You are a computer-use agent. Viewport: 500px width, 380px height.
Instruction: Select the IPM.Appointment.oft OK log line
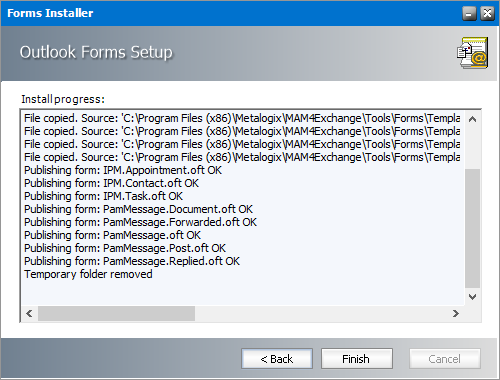pyautogui.click(x=123, y=170)
